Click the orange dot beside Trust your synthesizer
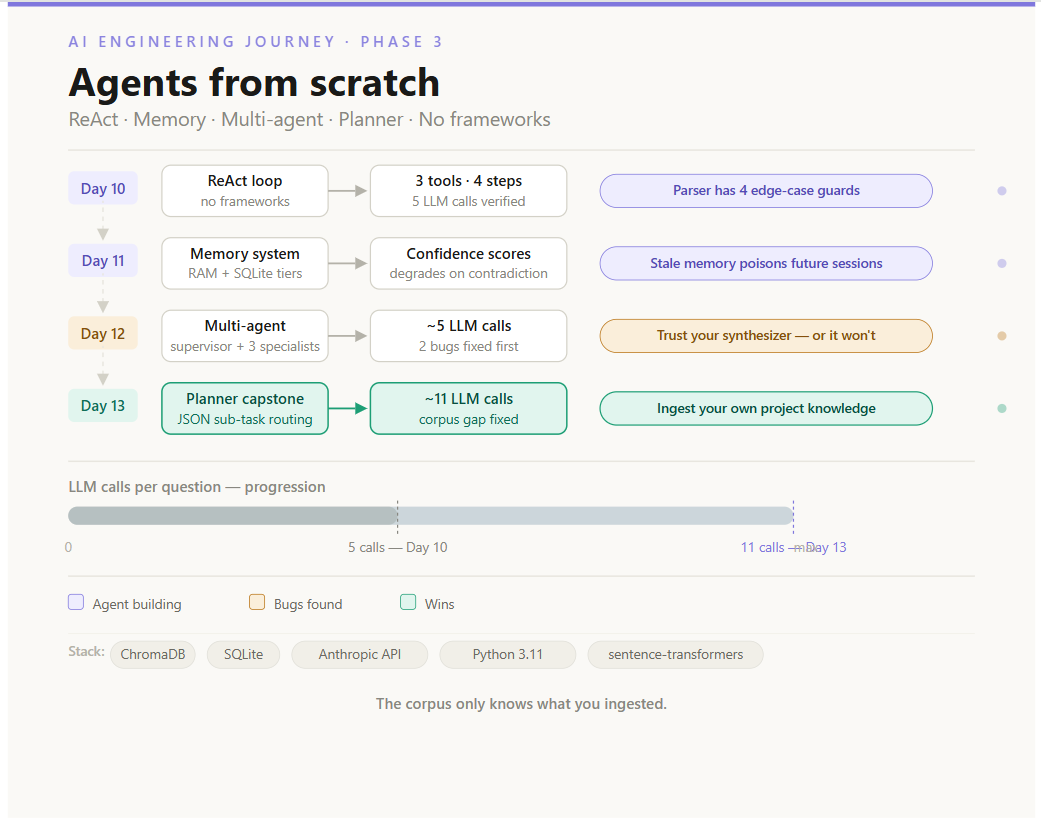 [x=1002, y=336]
